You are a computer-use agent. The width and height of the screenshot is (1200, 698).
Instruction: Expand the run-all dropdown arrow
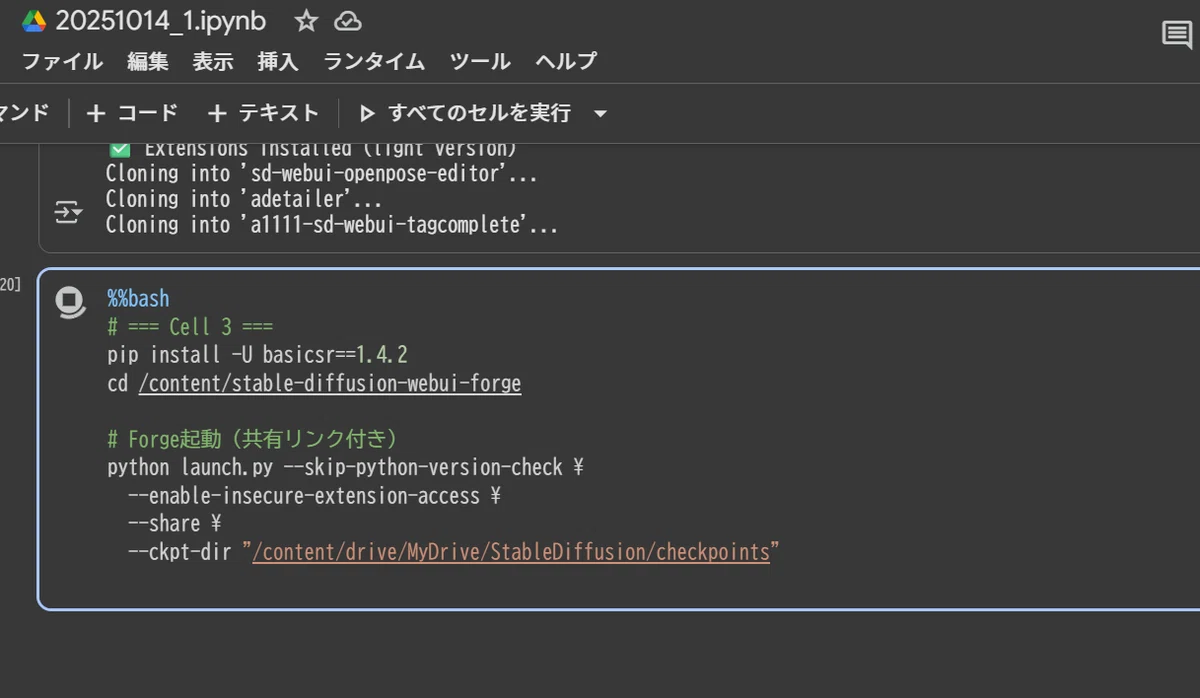click(x=600, y=114)
